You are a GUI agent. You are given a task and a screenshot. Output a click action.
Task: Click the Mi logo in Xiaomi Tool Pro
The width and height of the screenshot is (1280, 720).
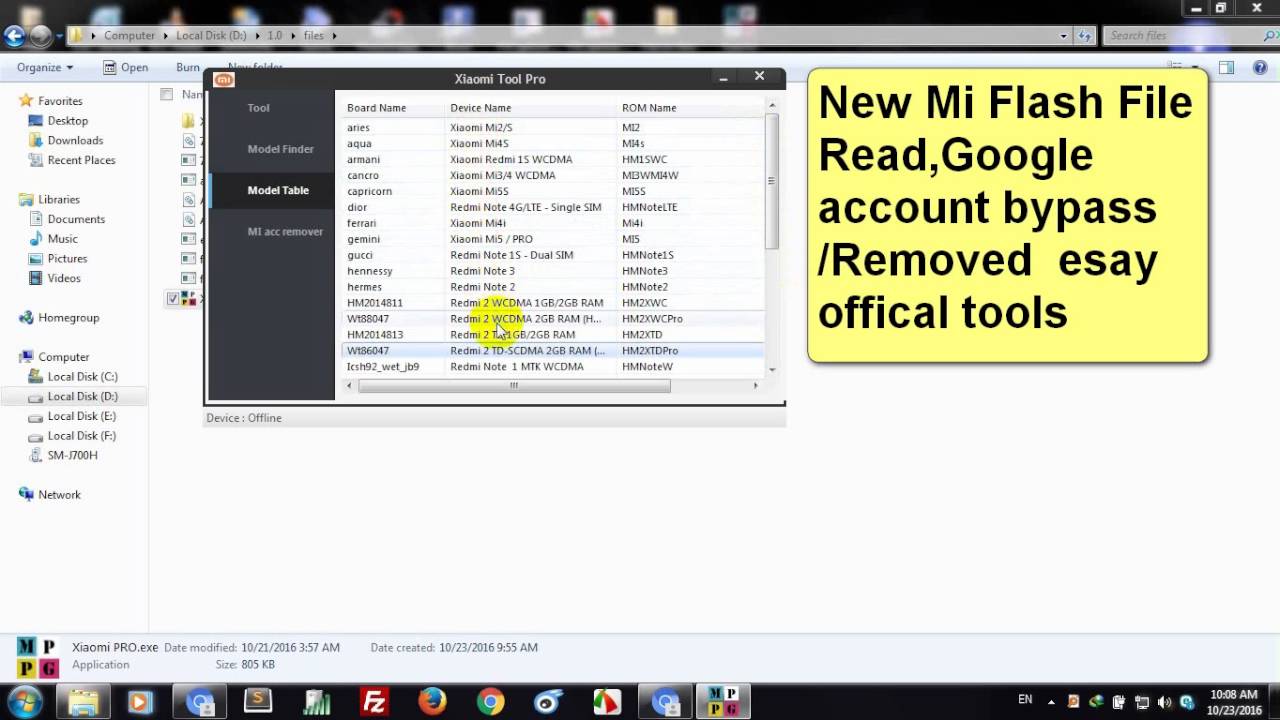(x=224, y=79)
